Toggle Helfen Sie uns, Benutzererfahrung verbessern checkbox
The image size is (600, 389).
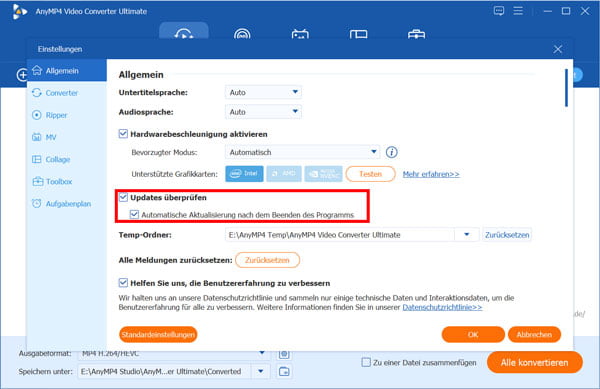[x=123, y=283]
